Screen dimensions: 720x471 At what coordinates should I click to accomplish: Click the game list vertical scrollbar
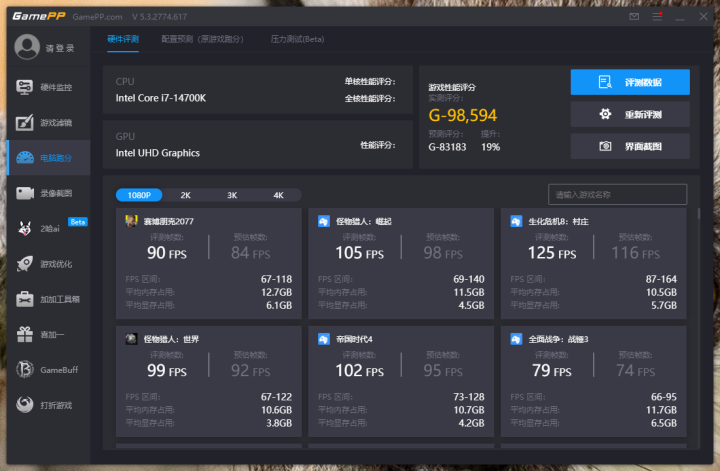[698, 214]
